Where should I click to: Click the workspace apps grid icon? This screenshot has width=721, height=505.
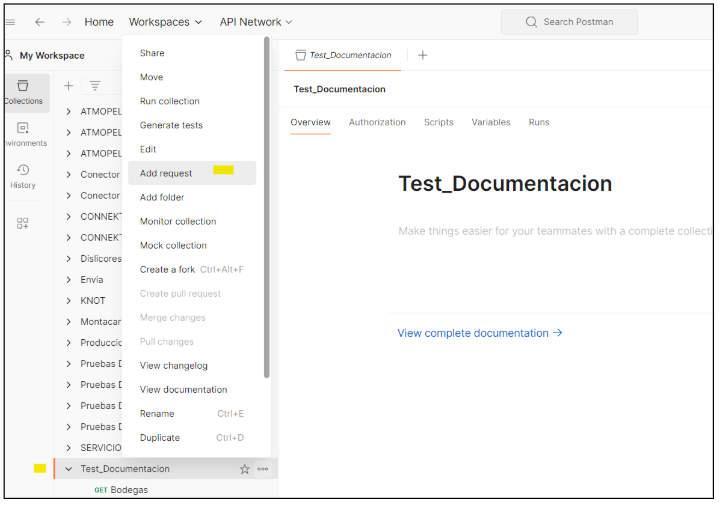click(x=23, y=223)
